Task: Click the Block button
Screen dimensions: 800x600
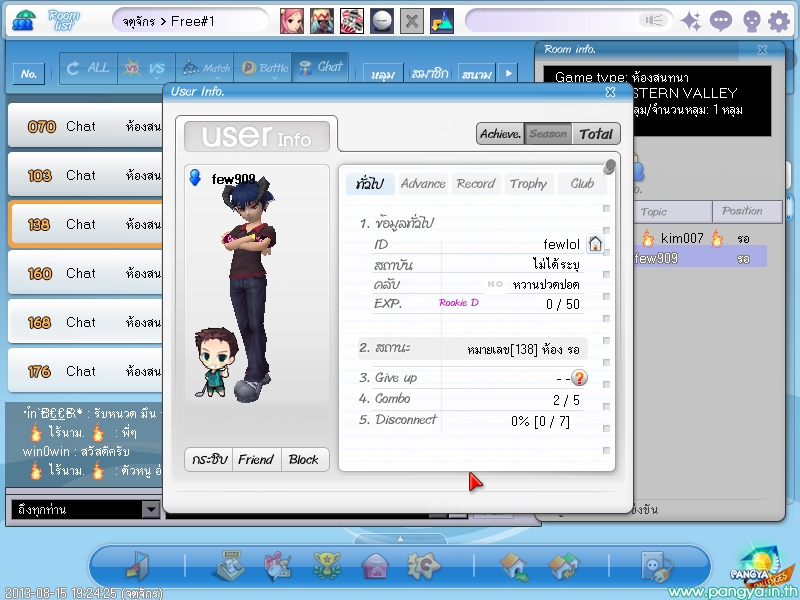Action: tap(304, 460)
